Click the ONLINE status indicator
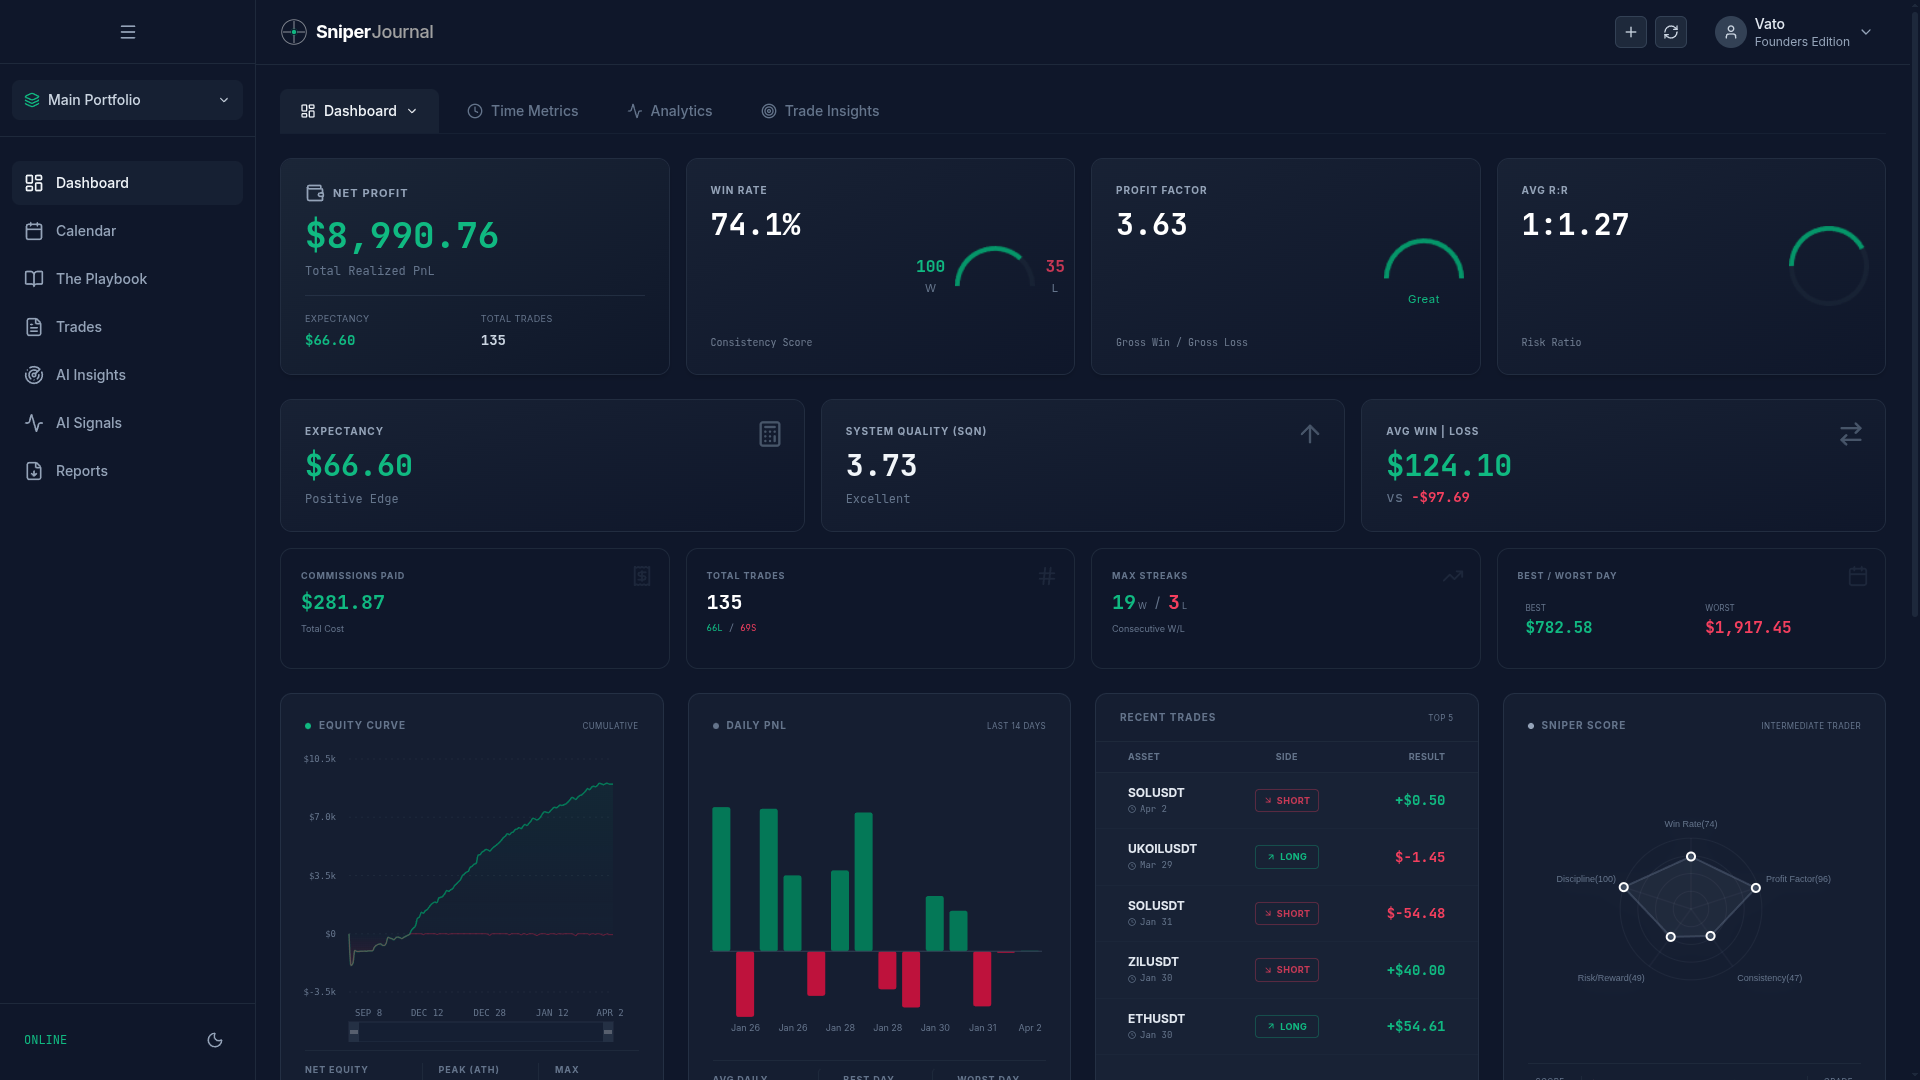Screen dimensions: 1920x1080 46,1040
